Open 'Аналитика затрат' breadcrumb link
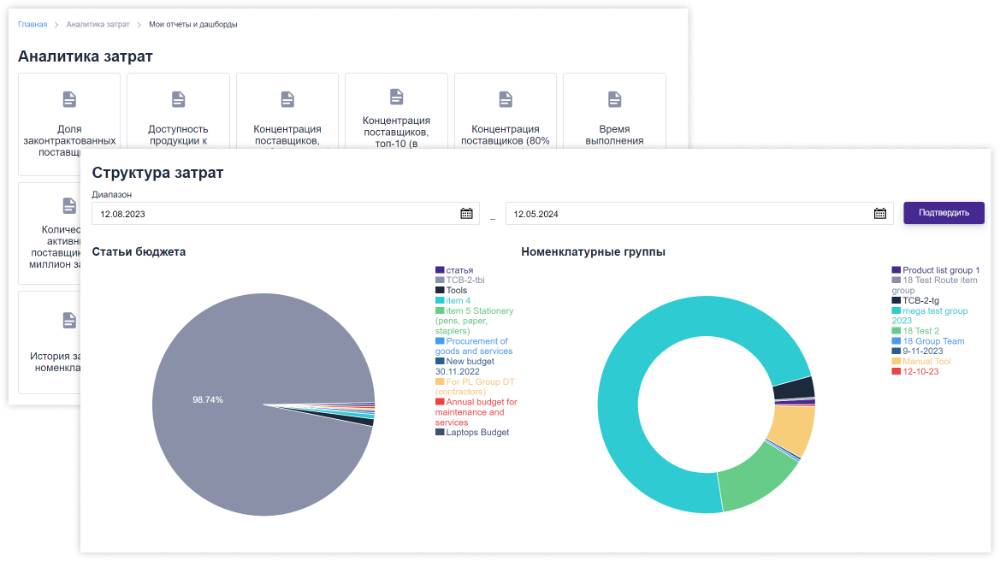 click(98, 24)
